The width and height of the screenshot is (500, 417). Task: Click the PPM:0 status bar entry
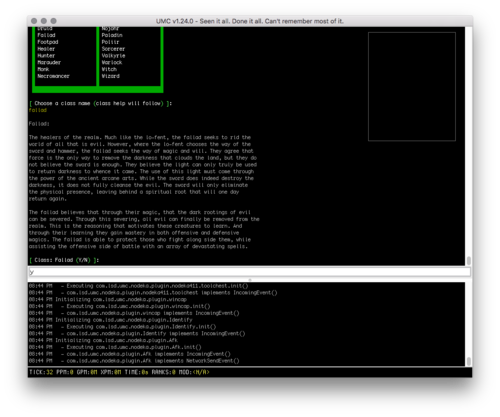tap(65, 372)
